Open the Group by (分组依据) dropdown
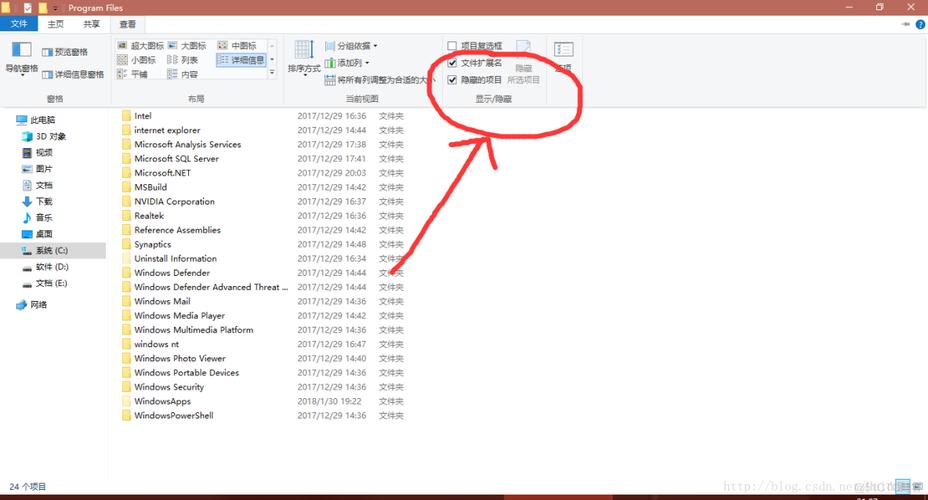The height and width of the screenshot is (500, 928). coord(351,46)
